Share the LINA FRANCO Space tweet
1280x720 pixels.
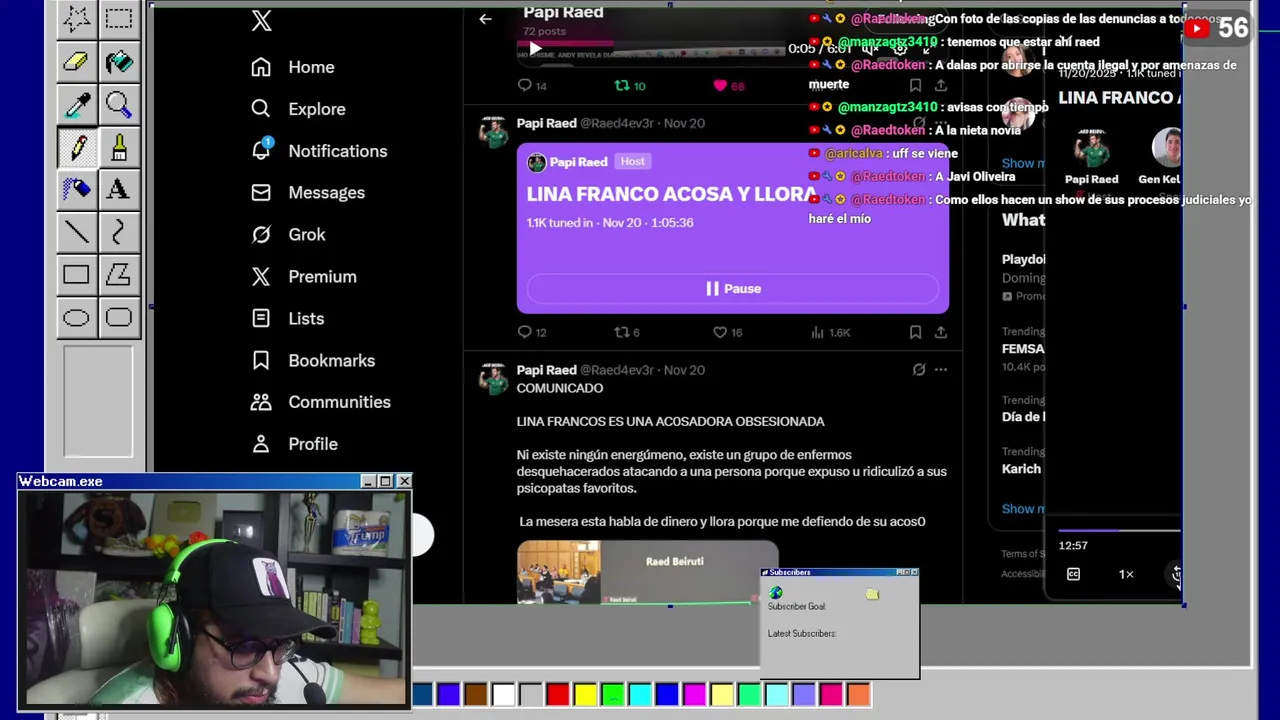(x=940, y=332)
